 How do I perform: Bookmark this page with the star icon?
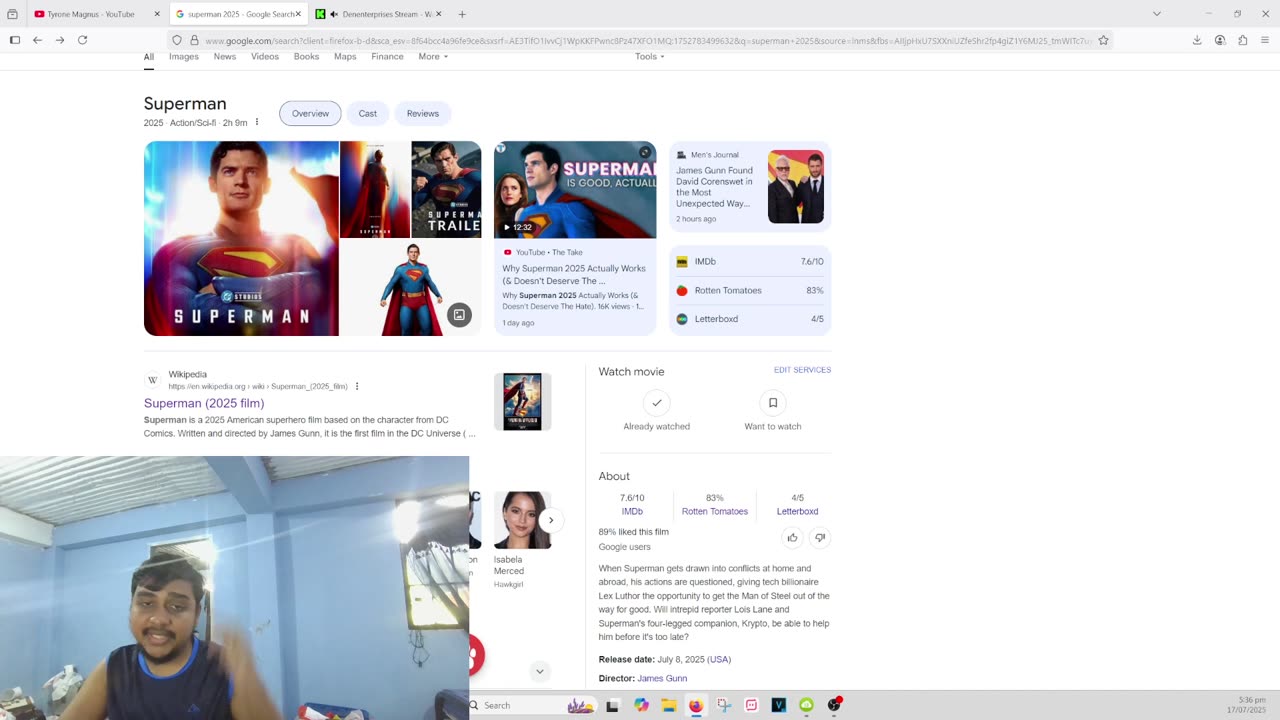(1103, 40)
